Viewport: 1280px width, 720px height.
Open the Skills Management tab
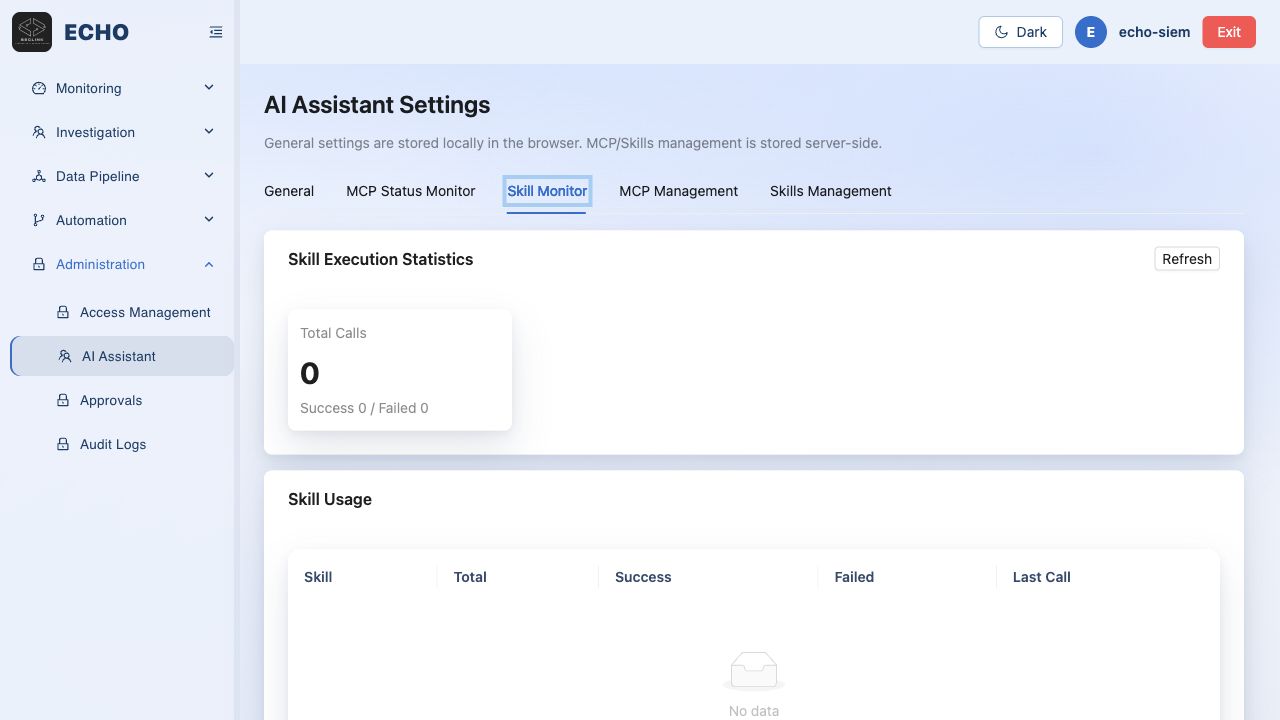tap(830, 191)
